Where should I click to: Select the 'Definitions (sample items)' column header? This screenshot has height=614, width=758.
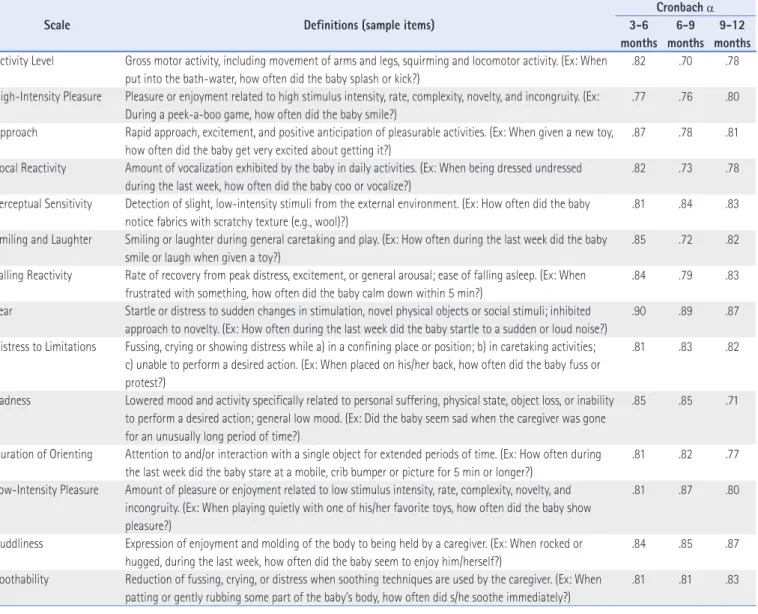pyautogui.click(x=369, y=25)
